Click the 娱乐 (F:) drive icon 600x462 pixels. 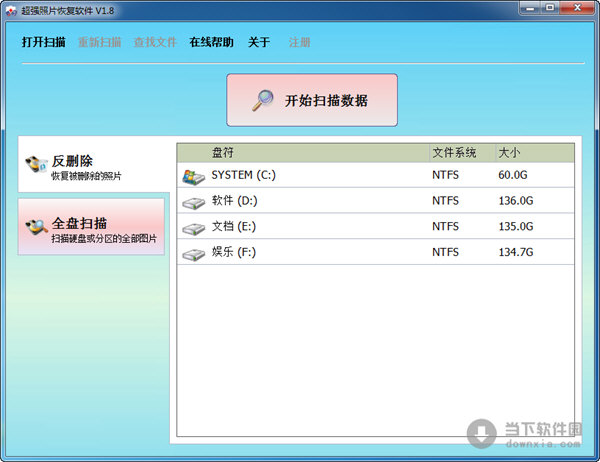point(193,254)
